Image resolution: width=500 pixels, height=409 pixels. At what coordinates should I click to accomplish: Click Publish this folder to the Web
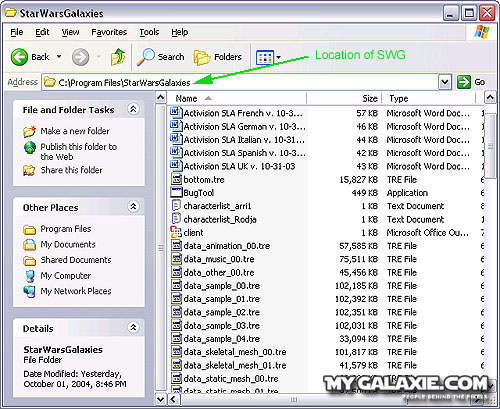click(x=79, y=152)
